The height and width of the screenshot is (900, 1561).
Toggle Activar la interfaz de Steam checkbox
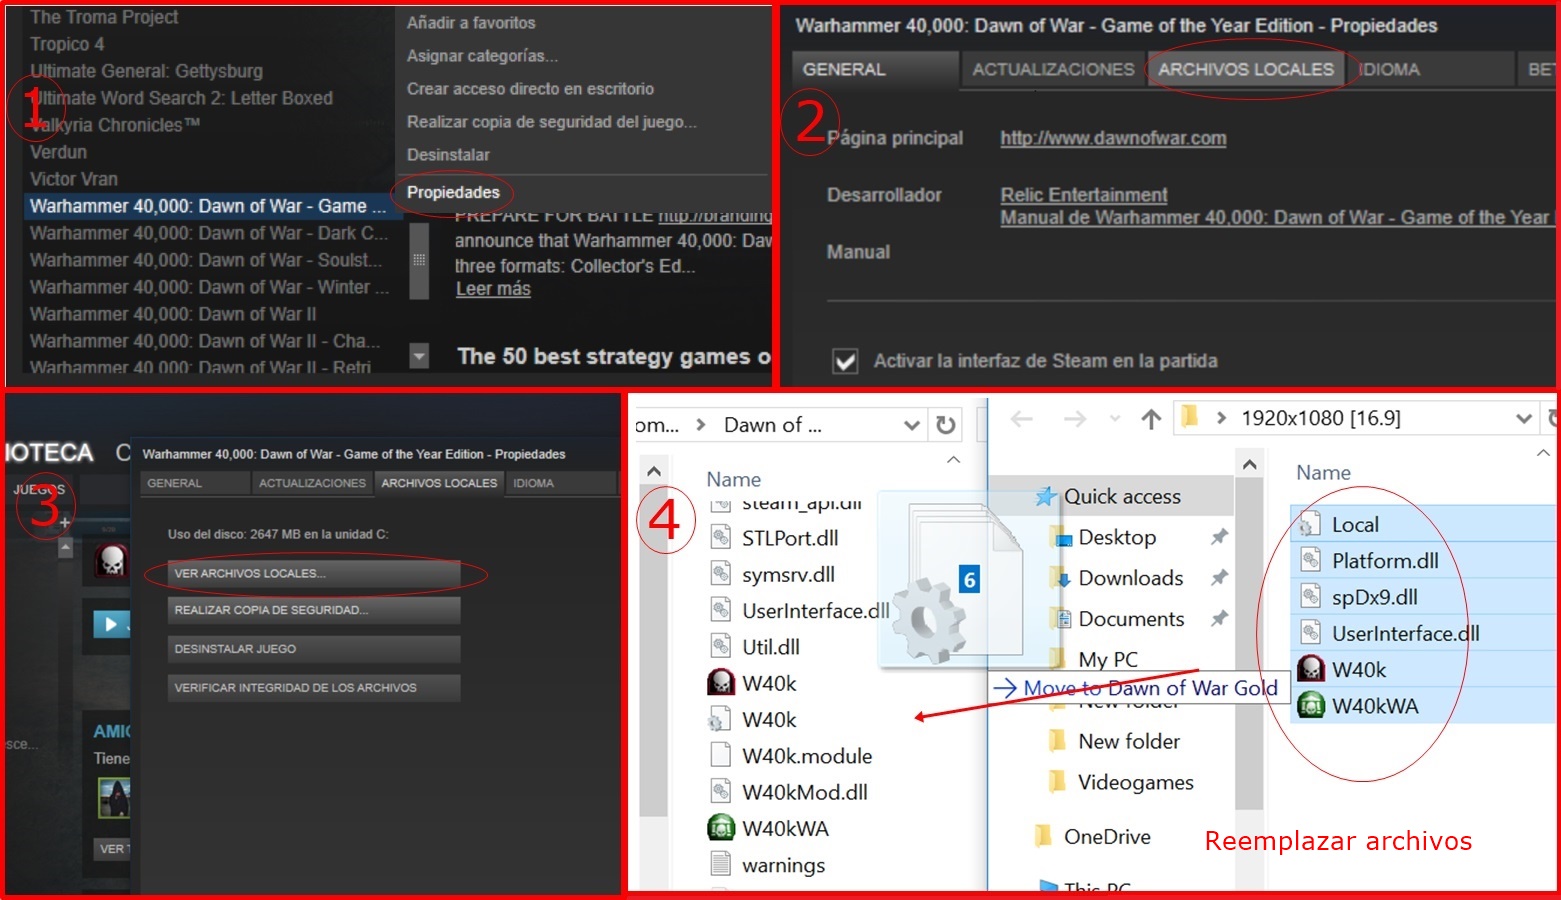point(845,361)
